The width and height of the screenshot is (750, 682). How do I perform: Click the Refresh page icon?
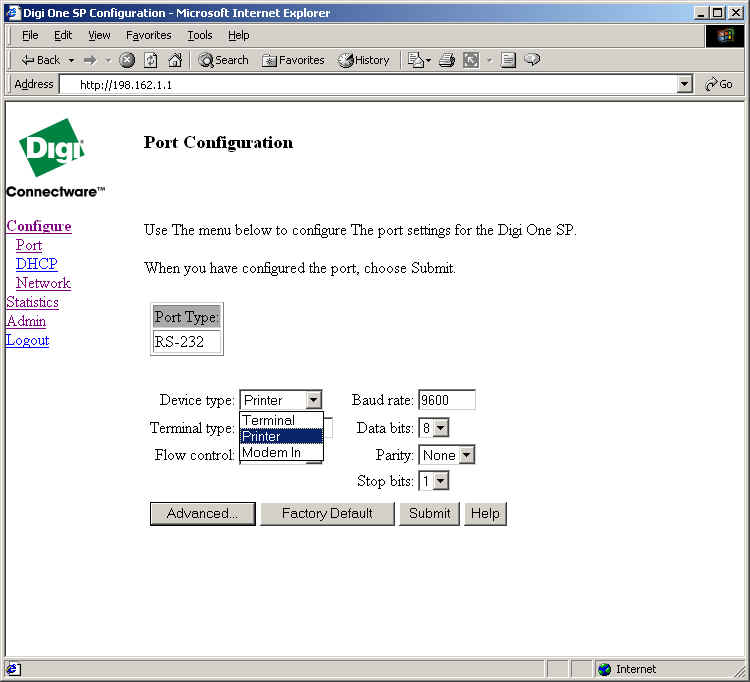(x=150, y=60)
